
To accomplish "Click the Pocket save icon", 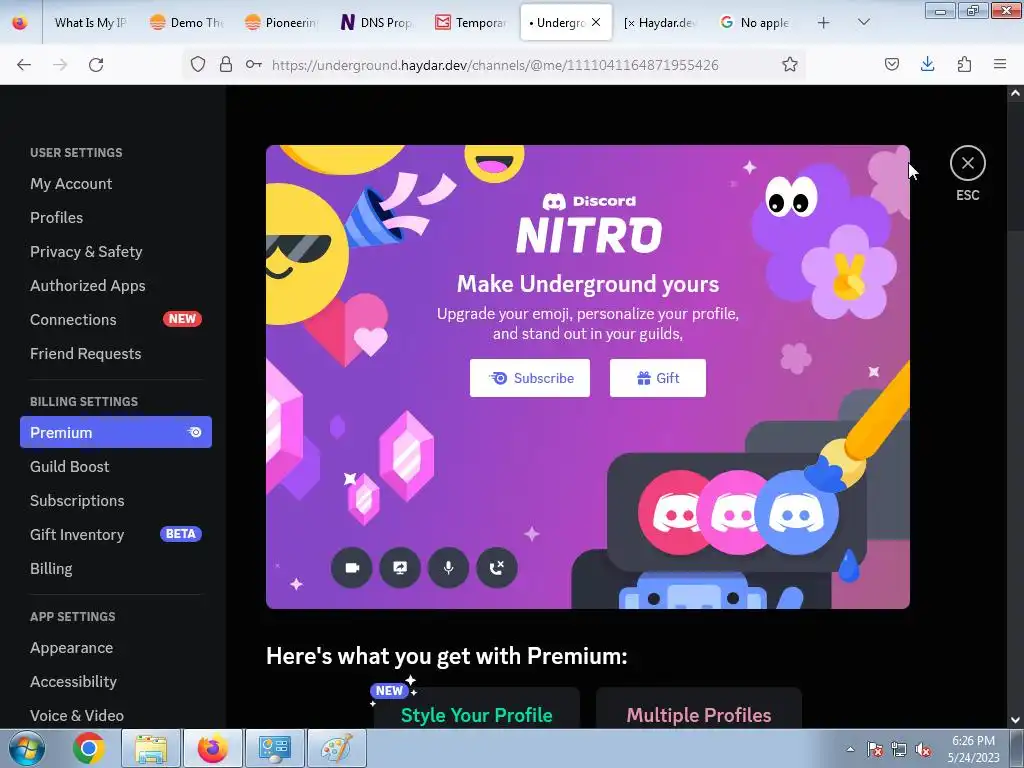I will tap(892, 64).
